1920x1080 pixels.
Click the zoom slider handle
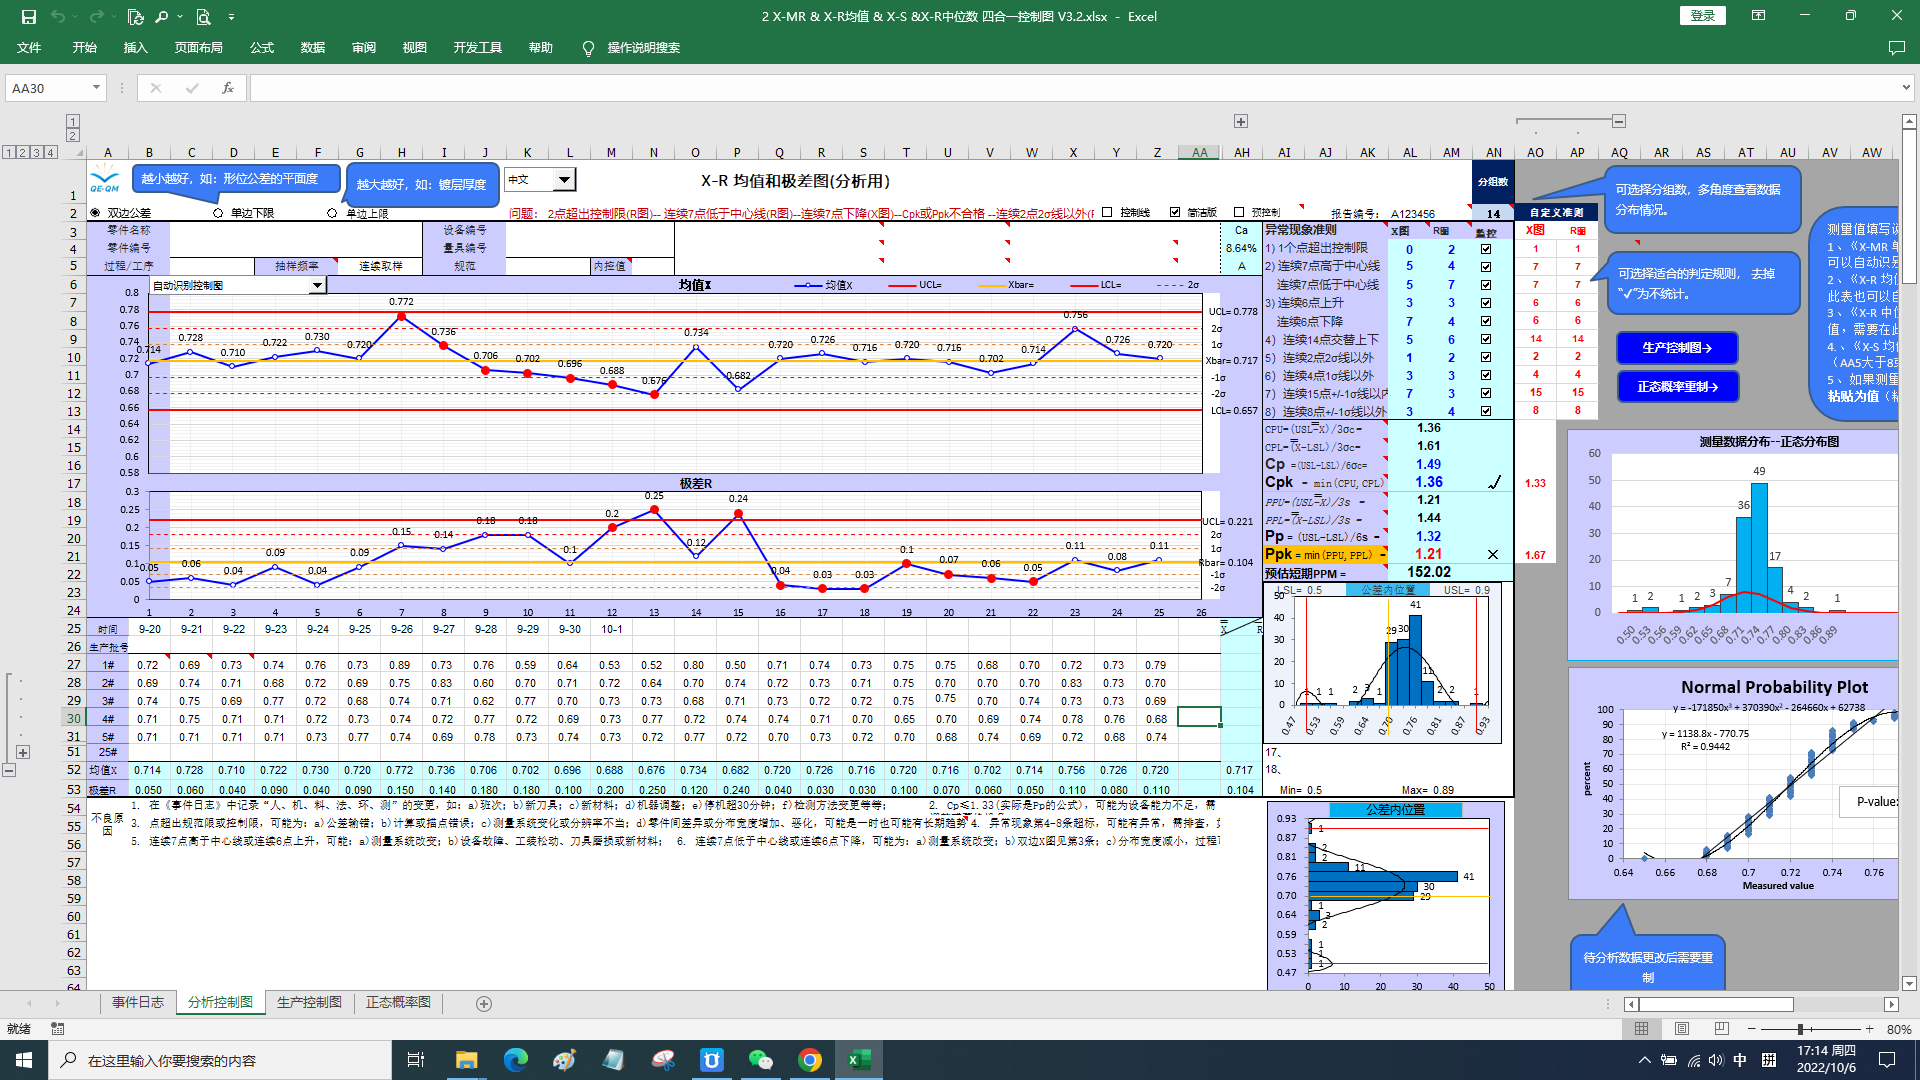tap(1800, 1028)
